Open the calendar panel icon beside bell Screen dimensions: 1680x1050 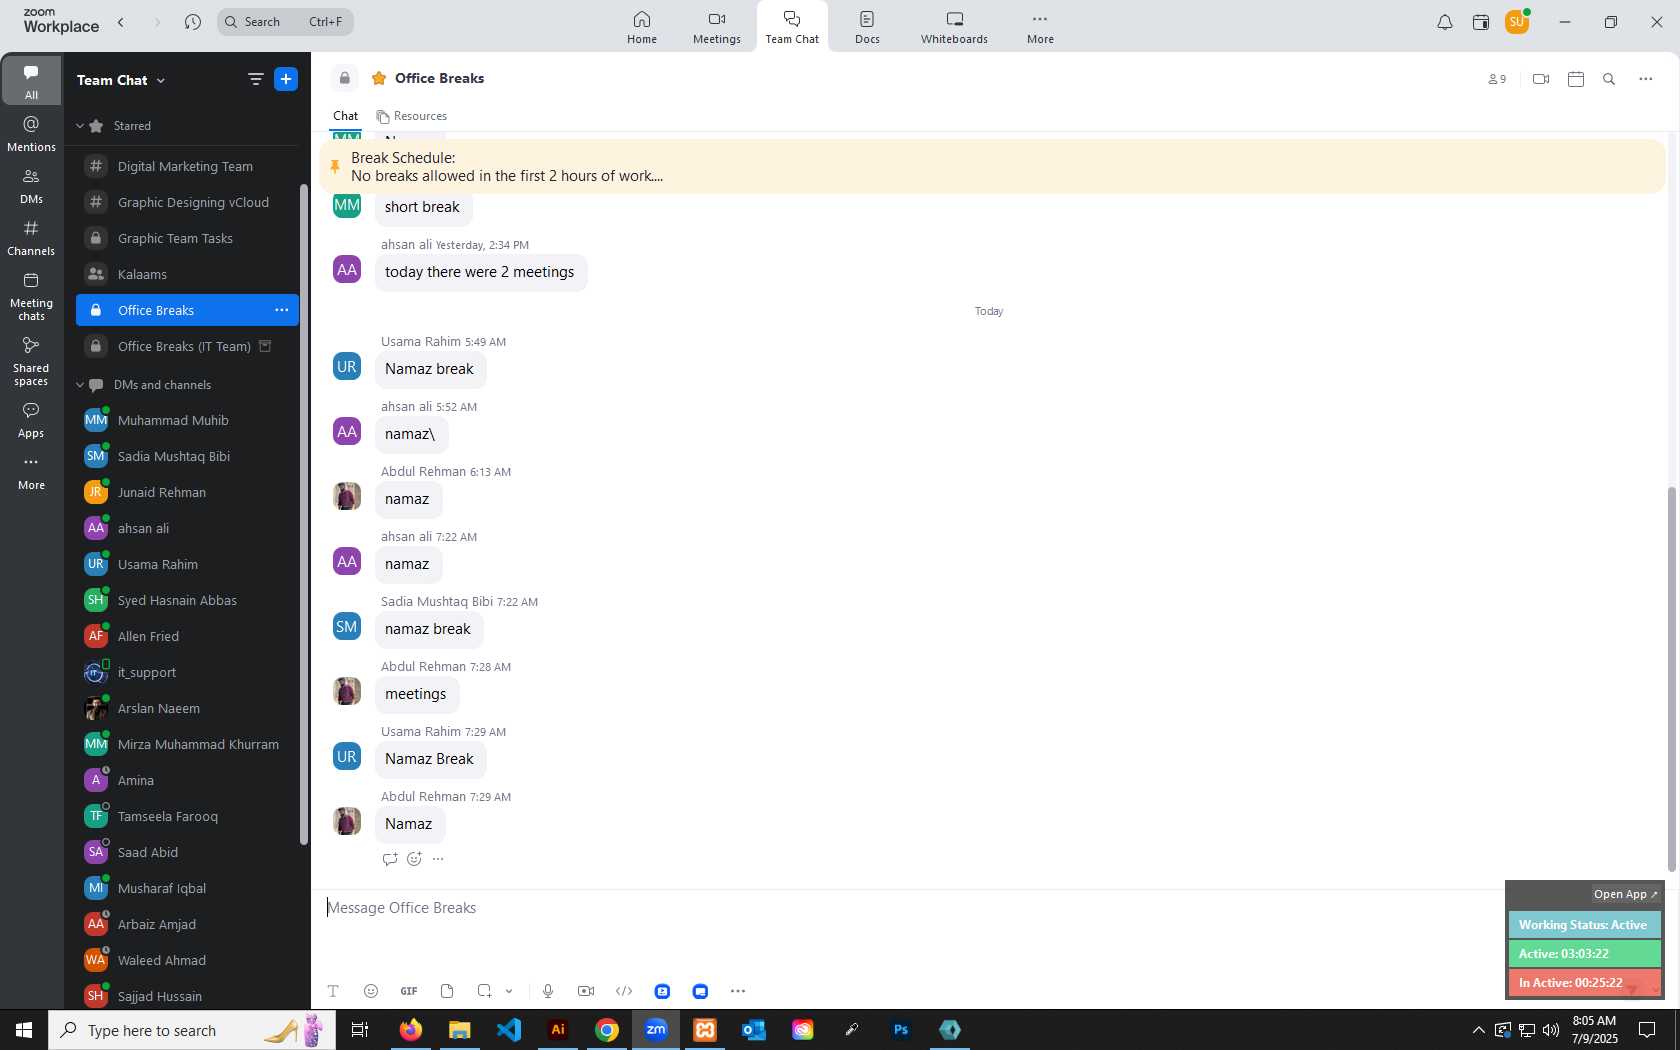[x=1481, y=22]
